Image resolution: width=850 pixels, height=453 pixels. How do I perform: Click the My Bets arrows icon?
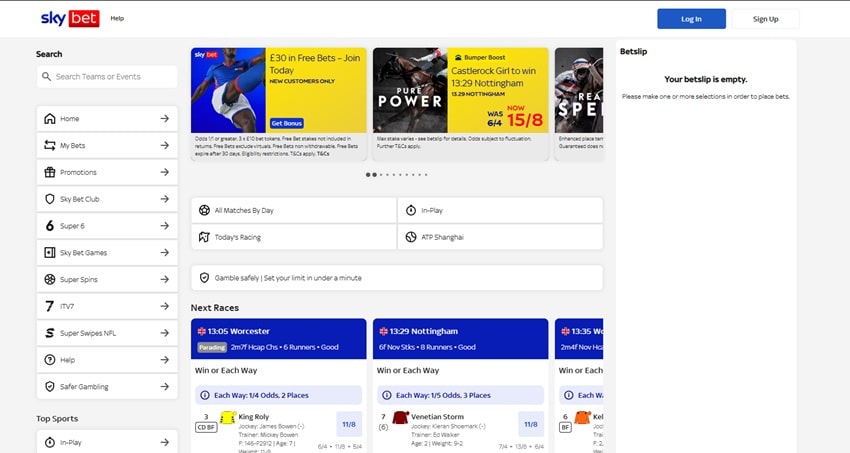click(49, 145)
